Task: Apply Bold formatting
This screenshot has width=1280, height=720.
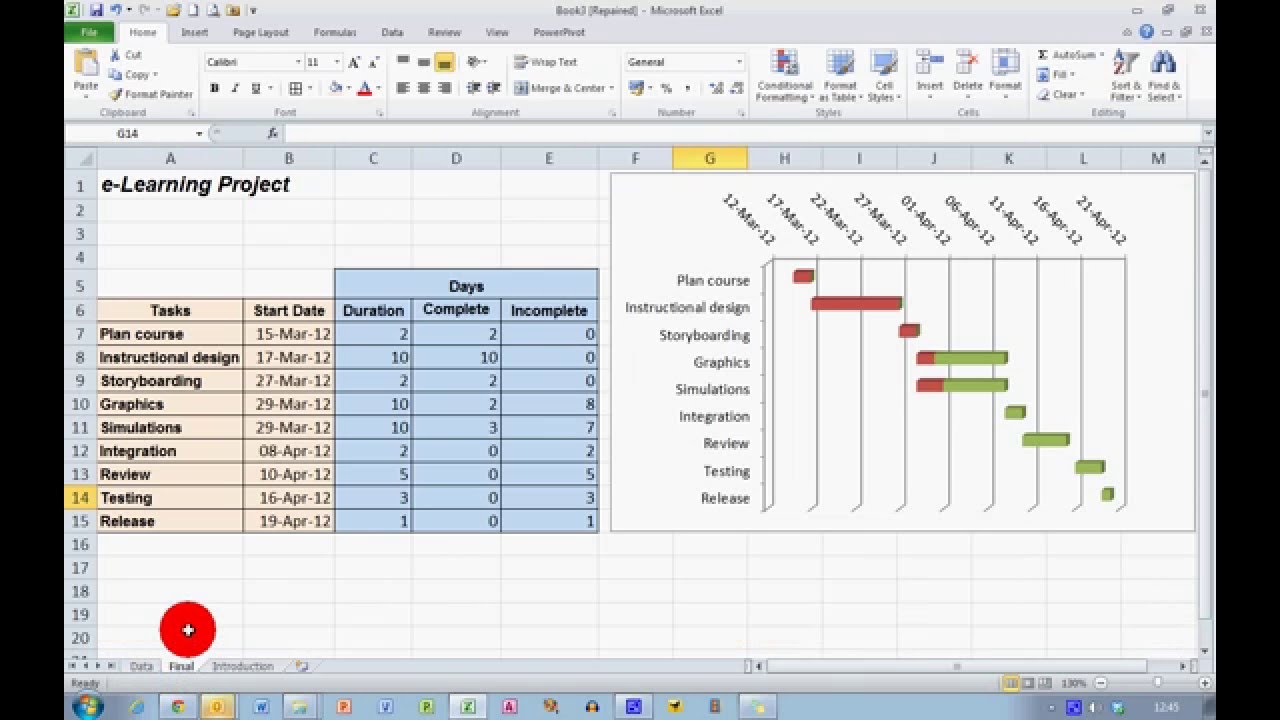Action: point(214,88)
